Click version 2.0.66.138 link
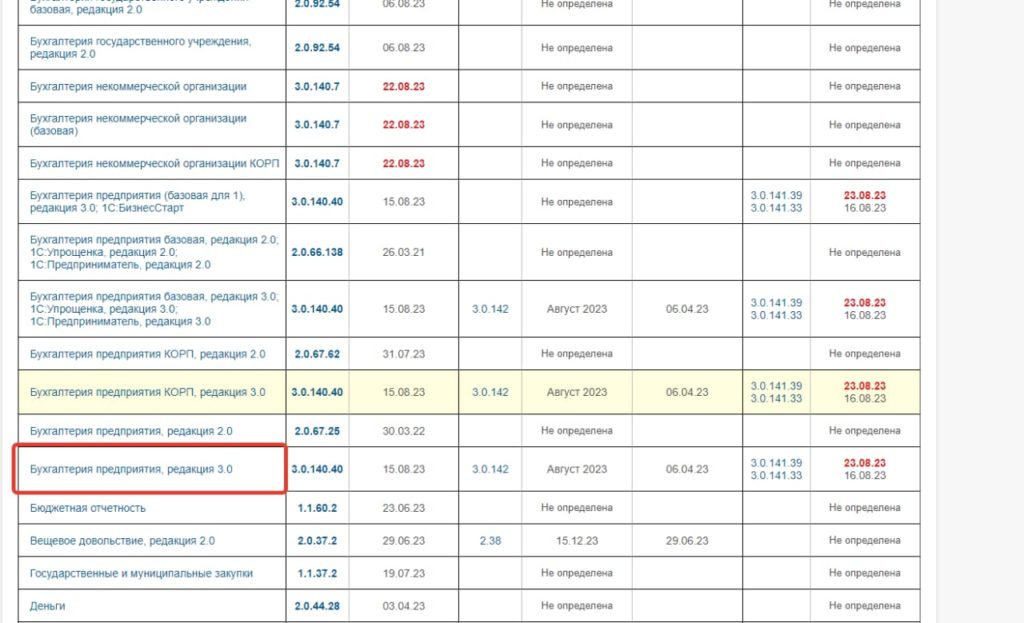 (x=317, y=252)
